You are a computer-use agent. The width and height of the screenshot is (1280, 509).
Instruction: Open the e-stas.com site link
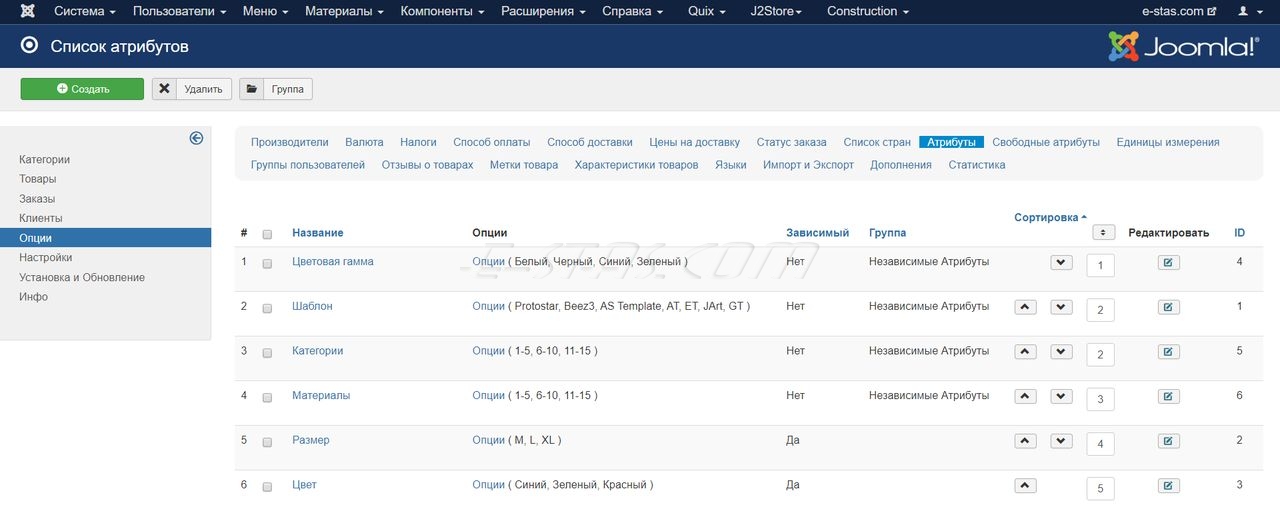pyautogui.click(x=1179, y=11)
